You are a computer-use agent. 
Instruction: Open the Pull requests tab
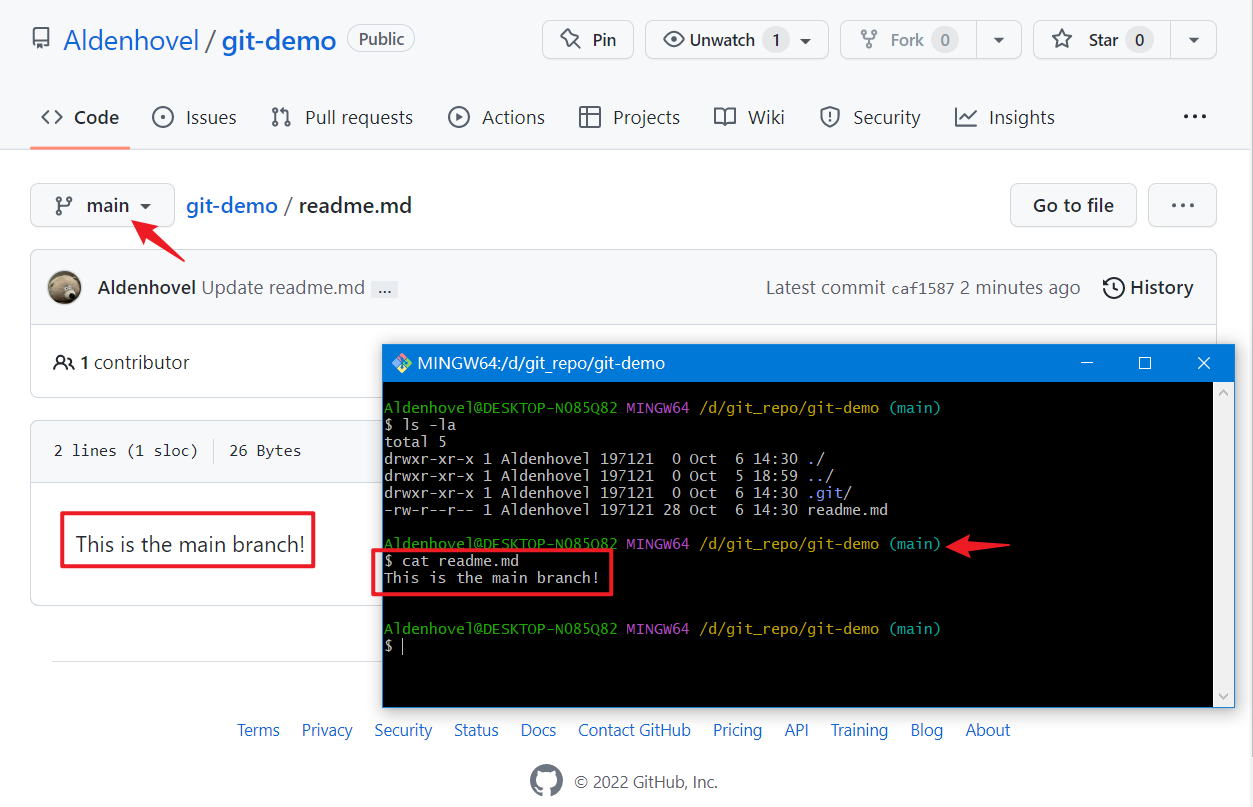click(342, 117)
